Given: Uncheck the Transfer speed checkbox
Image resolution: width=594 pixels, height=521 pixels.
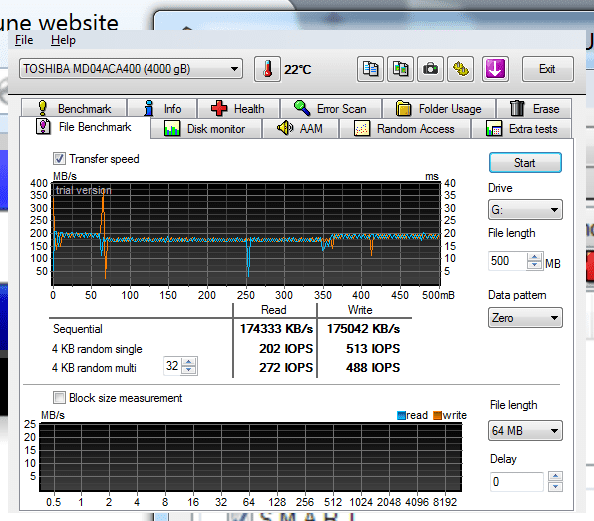Looking at the screenshot, I should (x=59, y=158).
